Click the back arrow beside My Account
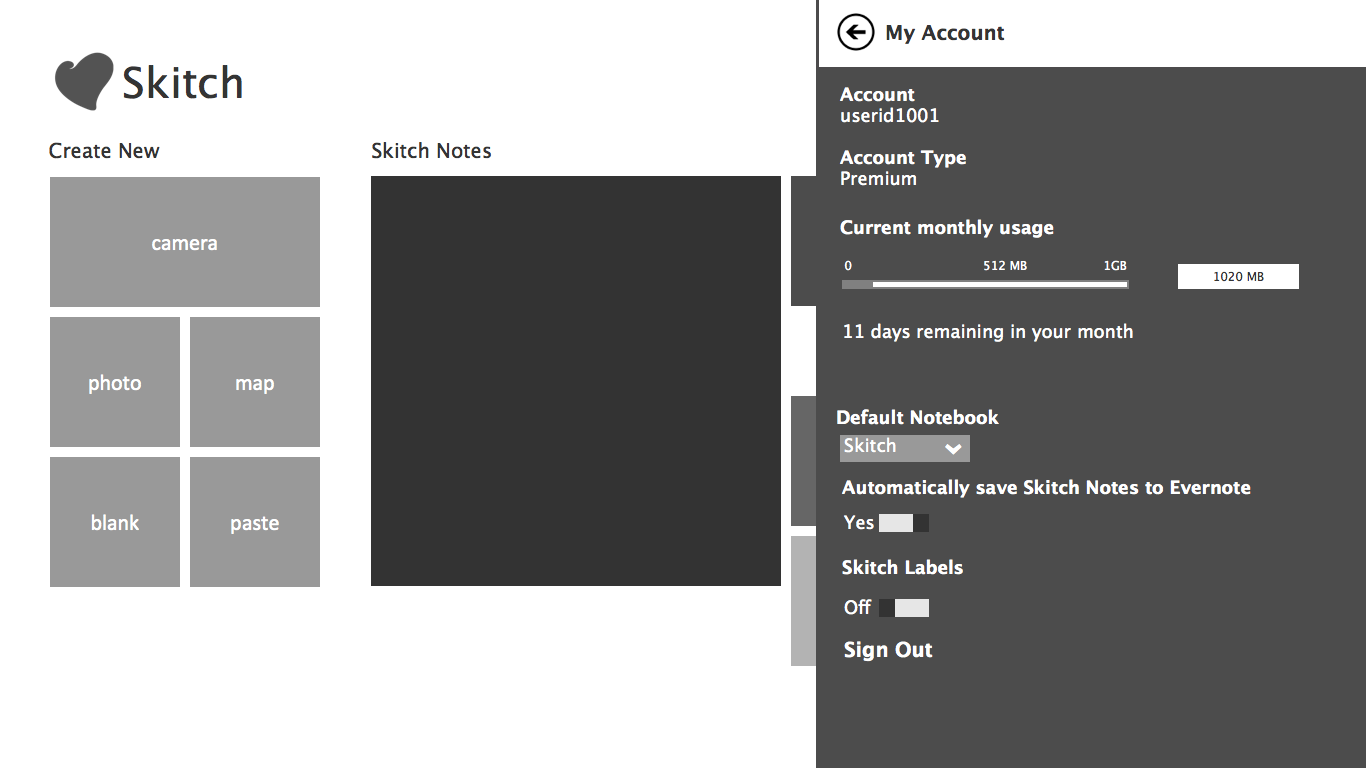The image size is (1366, 768). 856,33
